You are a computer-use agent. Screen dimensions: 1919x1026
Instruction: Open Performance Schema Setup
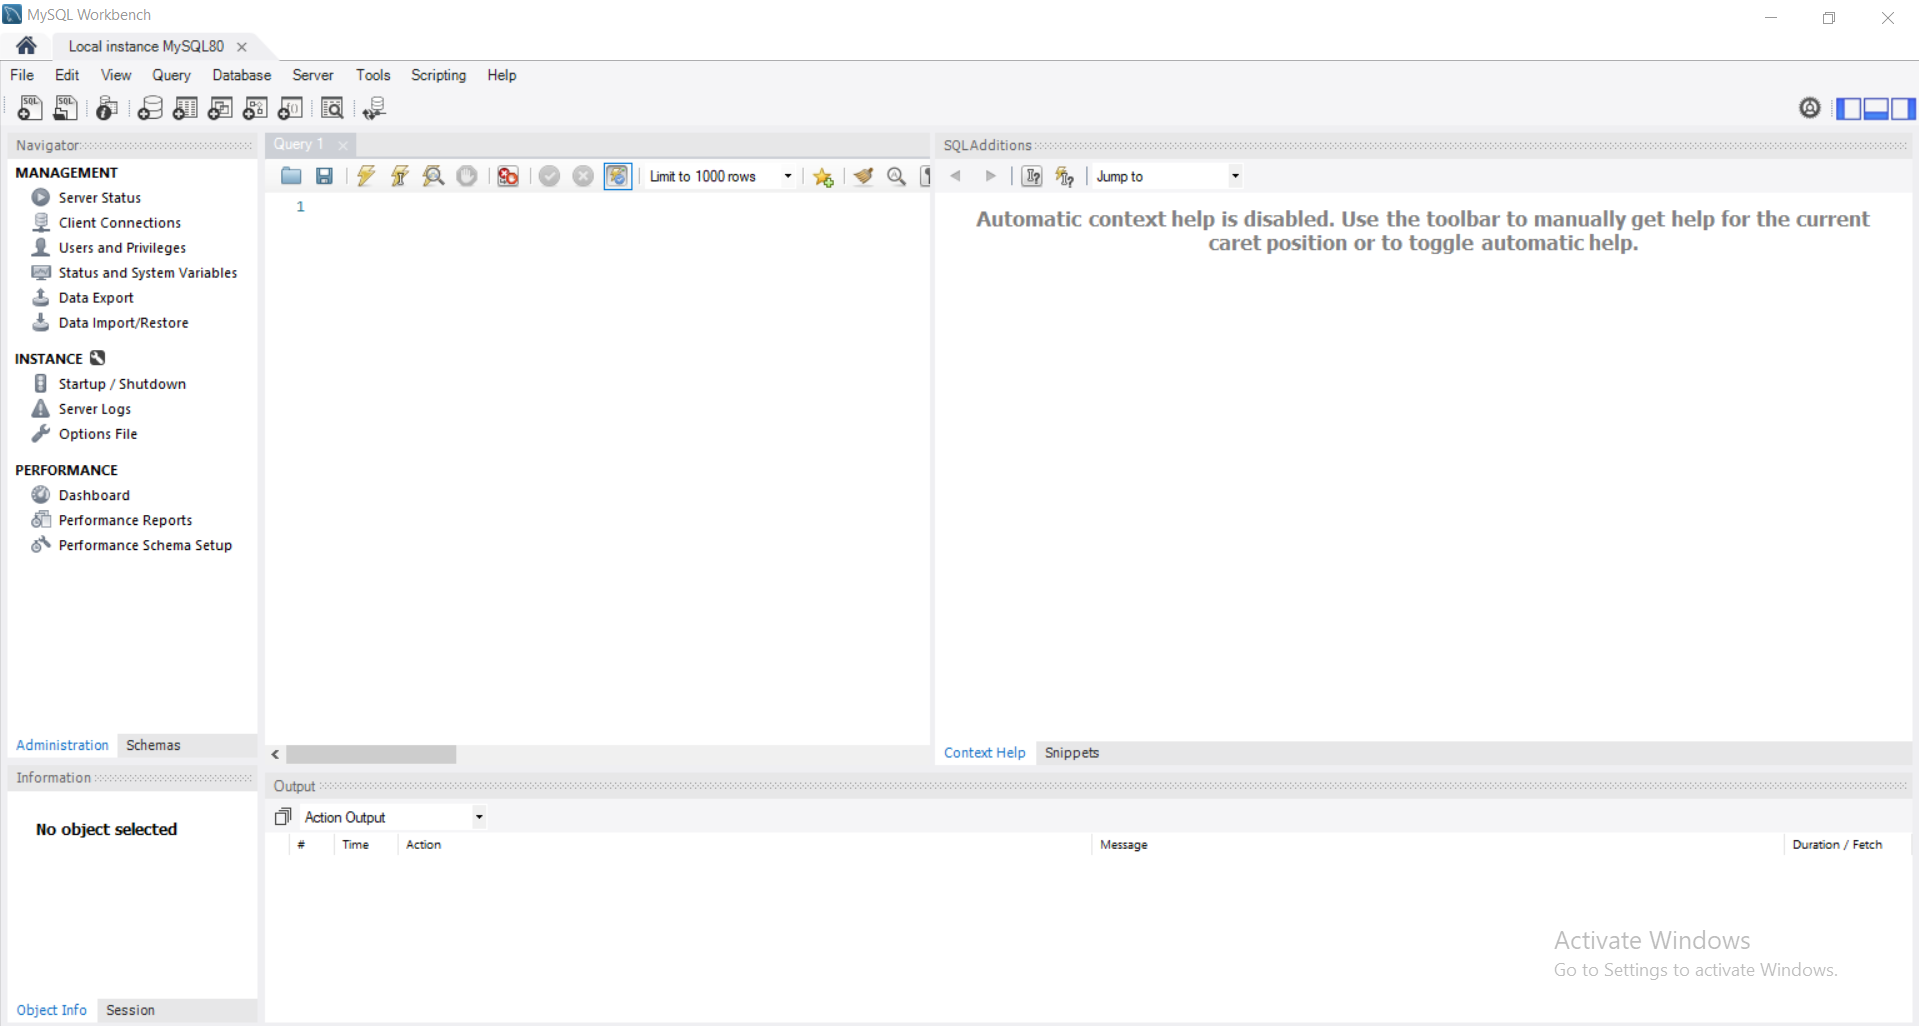[145, 545]
